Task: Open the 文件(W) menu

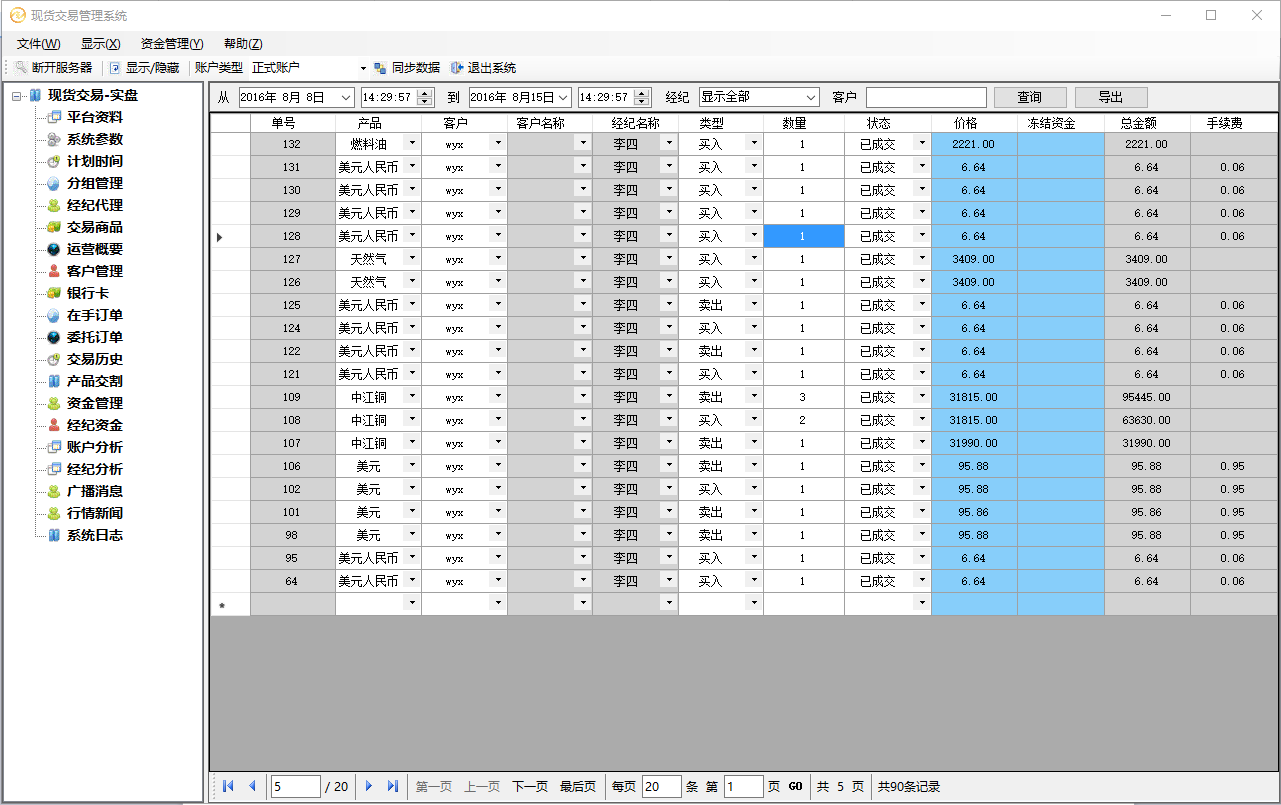Action: coord(39,44)
